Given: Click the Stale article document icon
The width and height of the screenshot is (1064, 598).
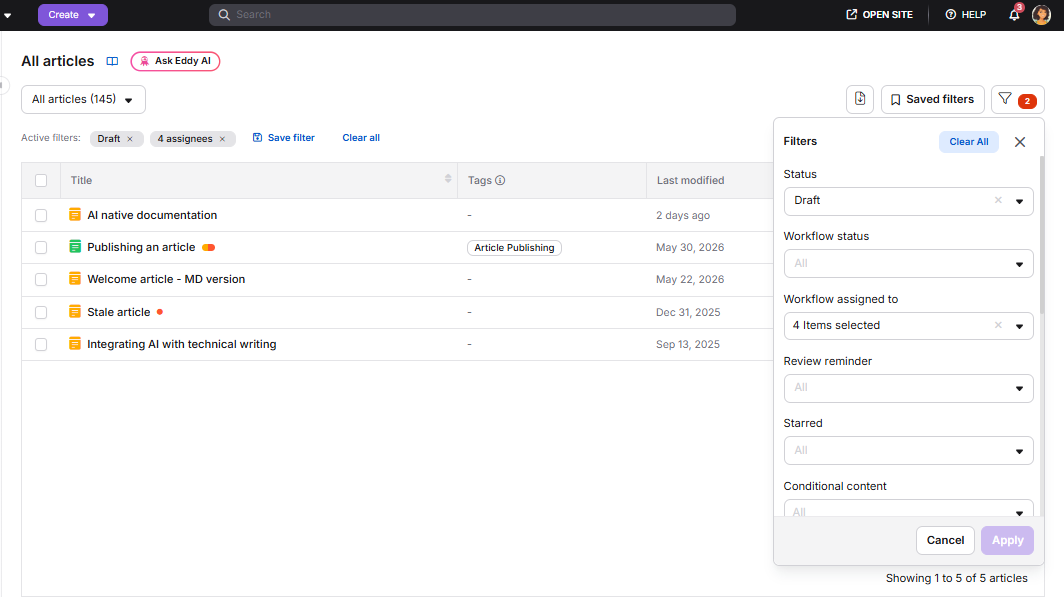Looking at the screenshot, I should tap(75, 312).
